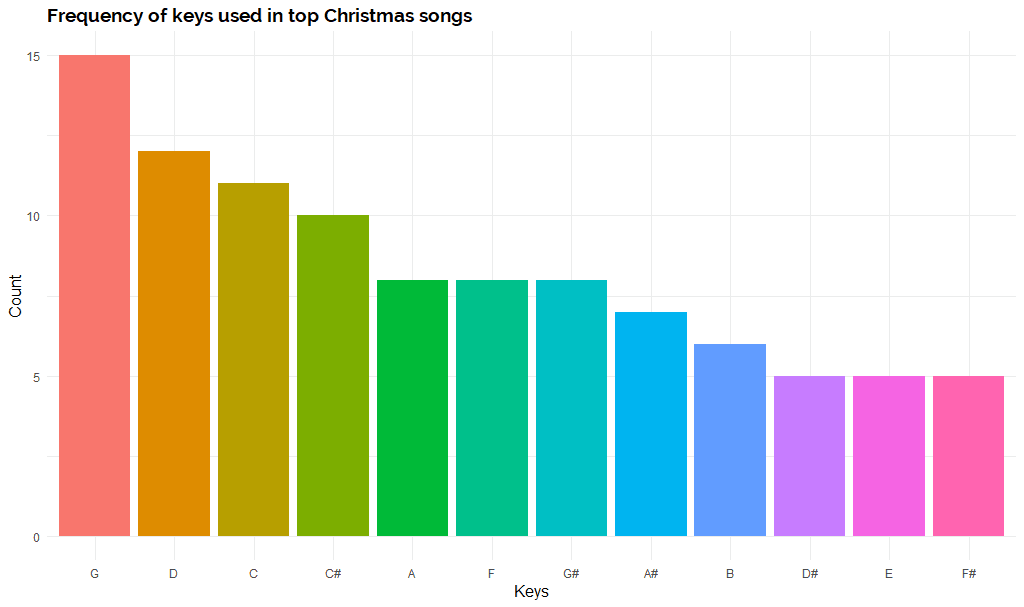Click the bar above the A label
Screen dimensions: 1024x607
(x=412, y=408)
